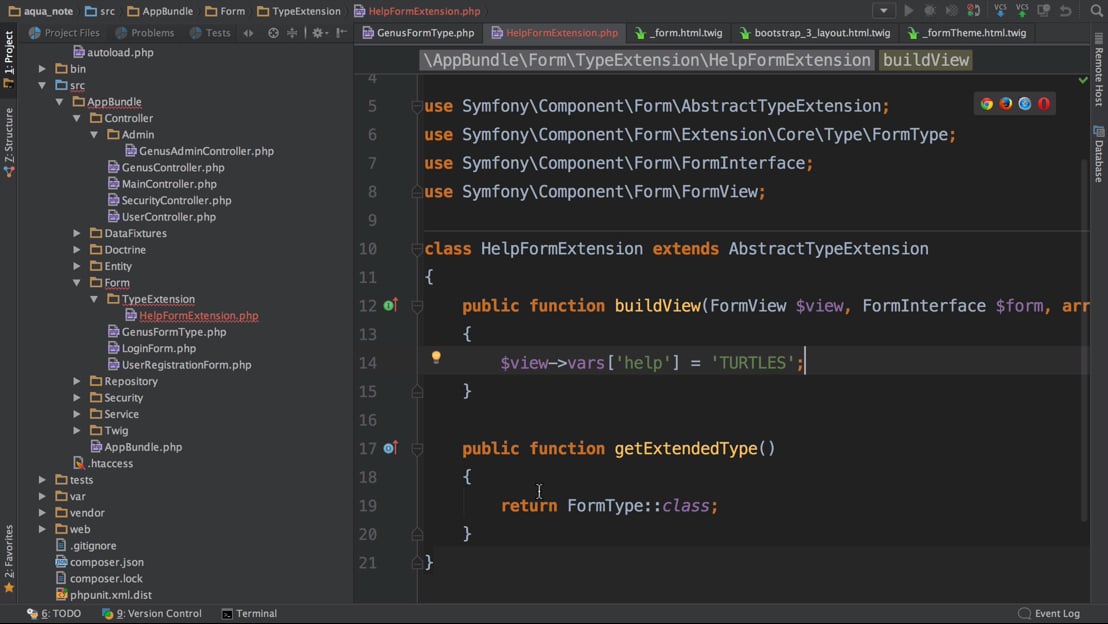This screenshot has width=1108, height=624.
Task: Collapse the TypeExtension folder
Action: click(x=94, y=299)
